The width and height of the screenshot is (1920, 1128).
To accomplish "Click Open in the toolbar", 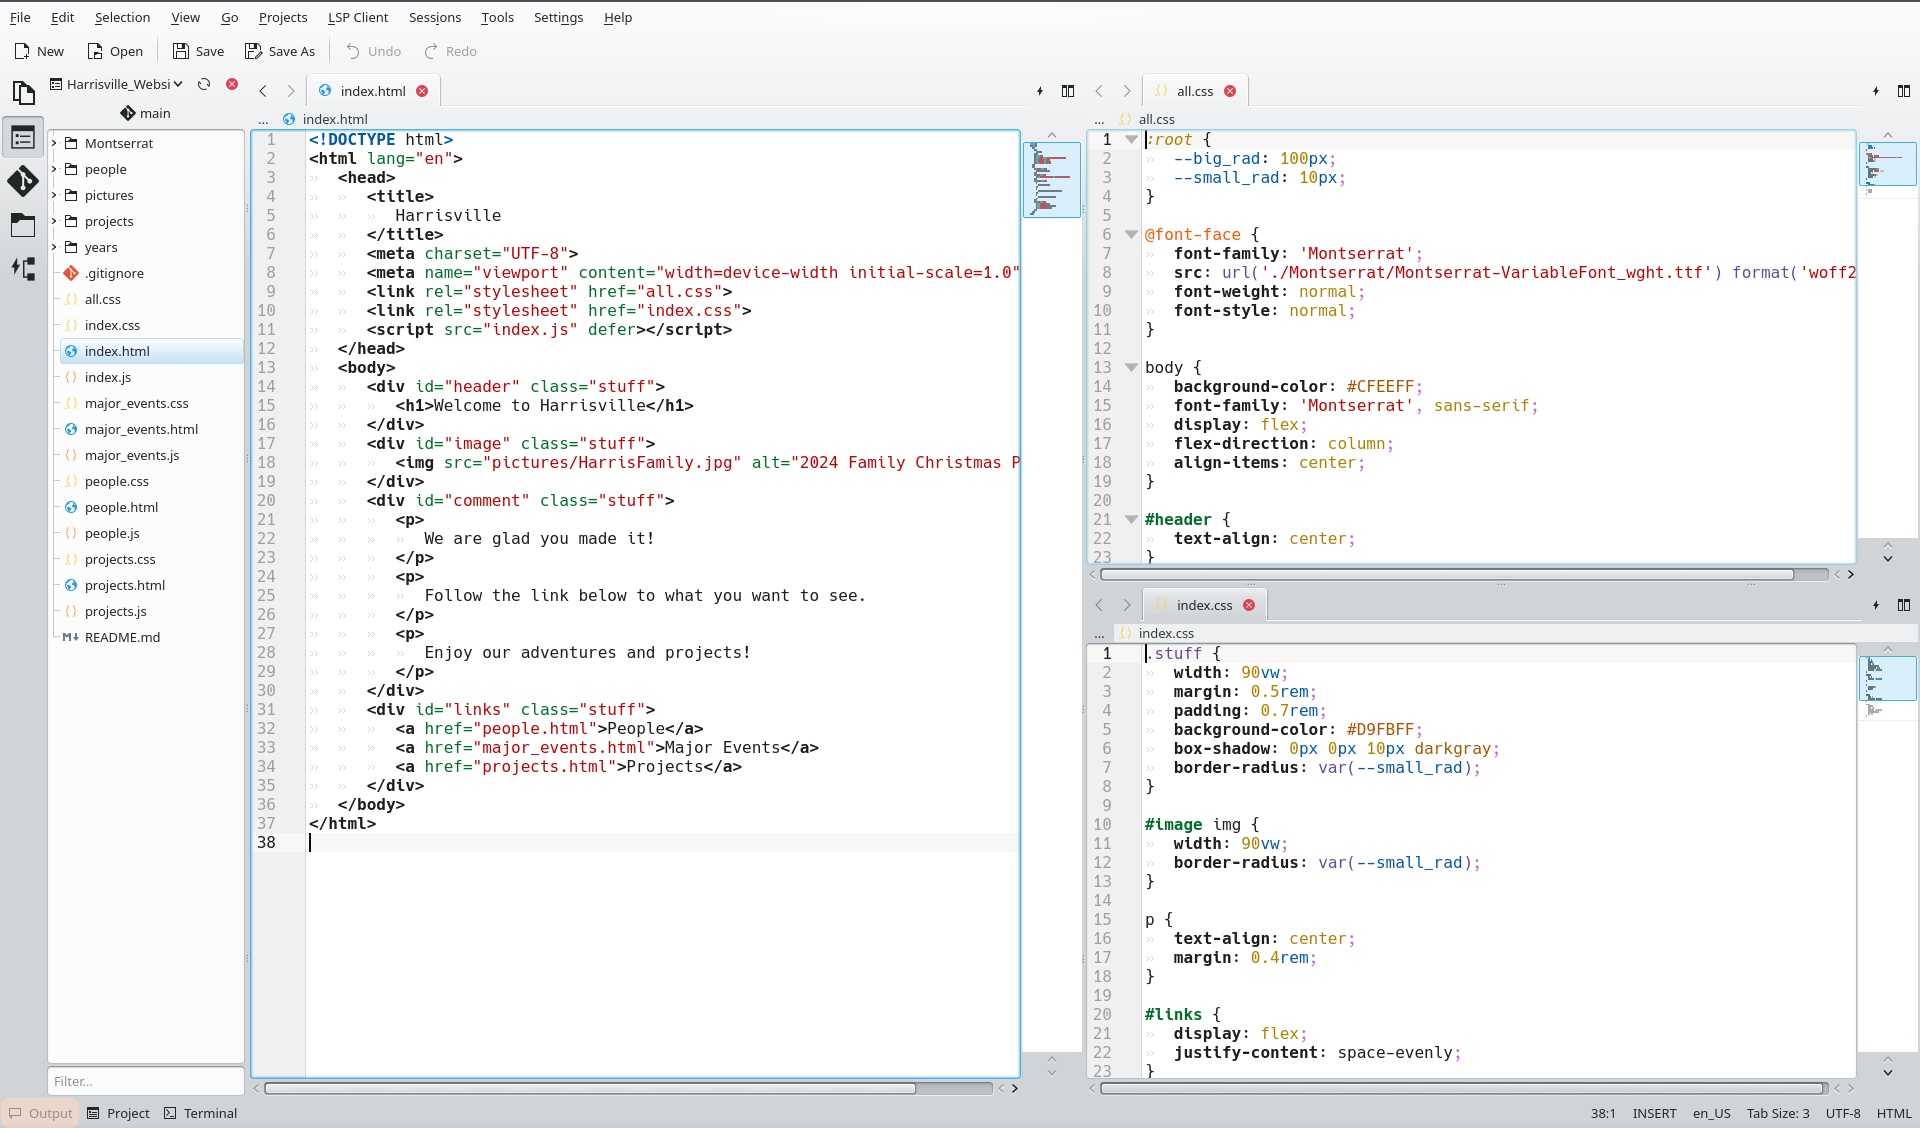I will coord(115,51).
